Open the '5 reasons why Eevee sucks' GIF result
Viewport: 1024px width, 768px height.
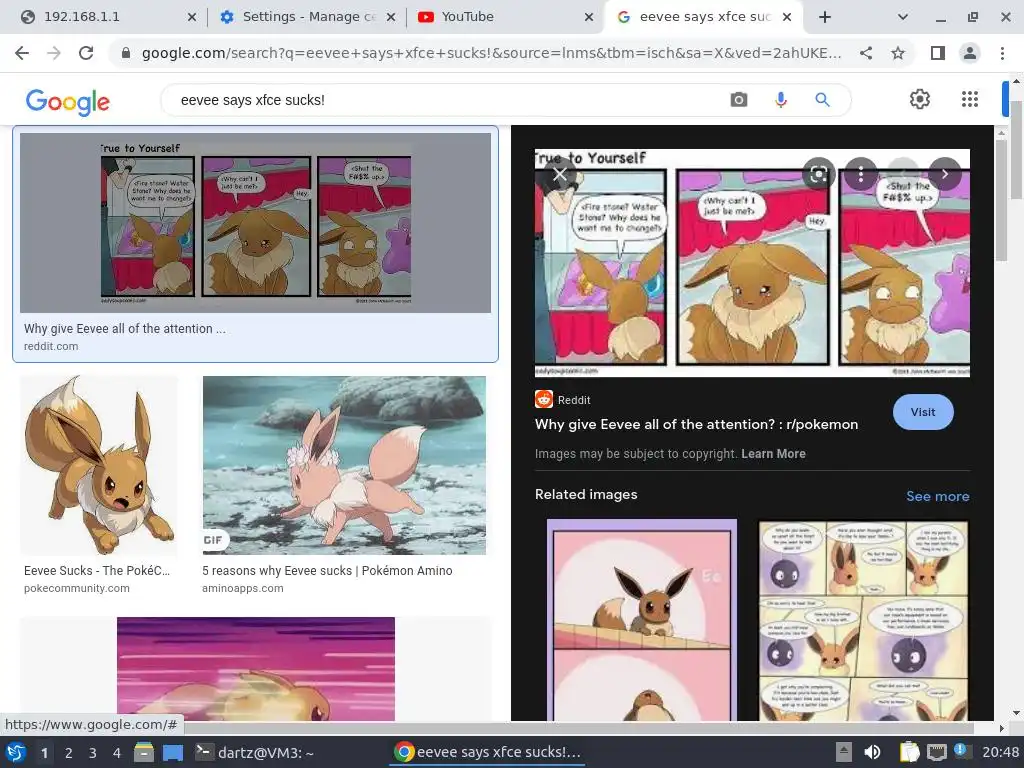point(344,465)
